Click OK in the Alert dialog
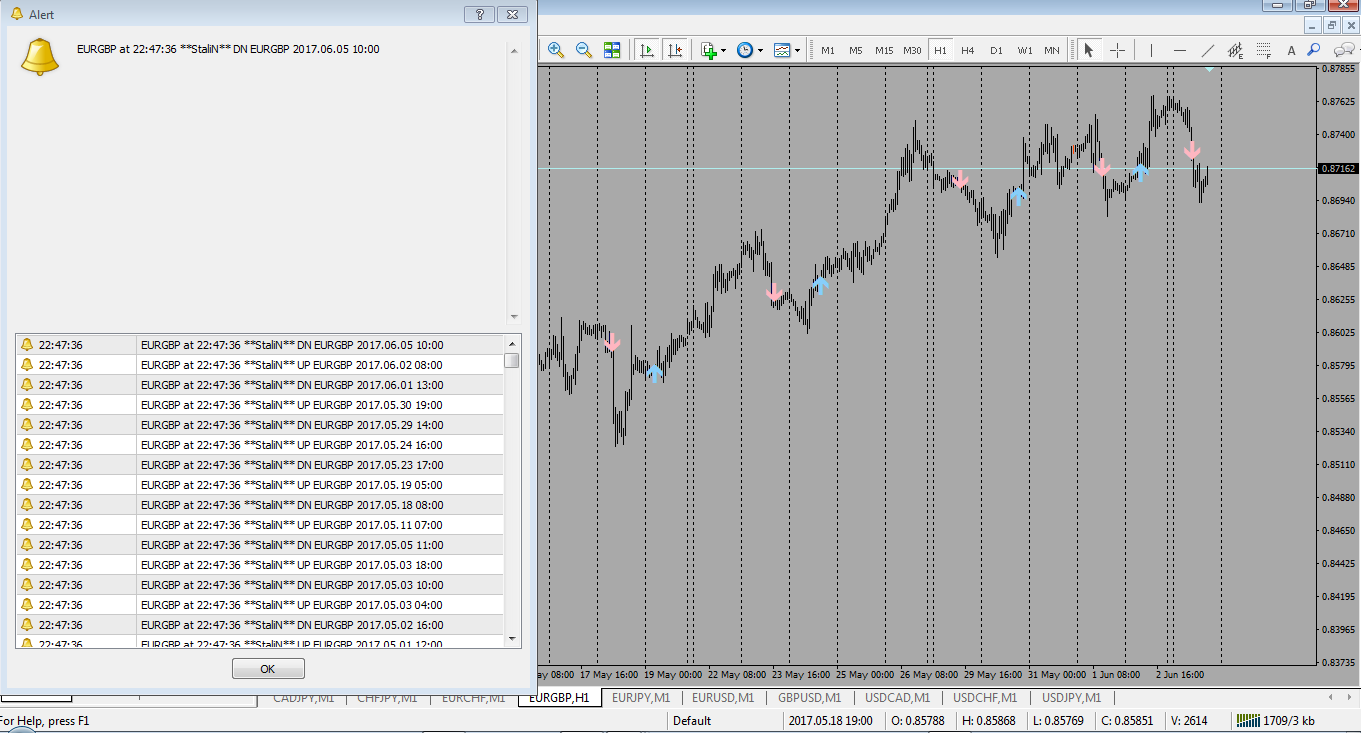The height and width of the screenshot is (740, 1372). click(x=268, y=669)
